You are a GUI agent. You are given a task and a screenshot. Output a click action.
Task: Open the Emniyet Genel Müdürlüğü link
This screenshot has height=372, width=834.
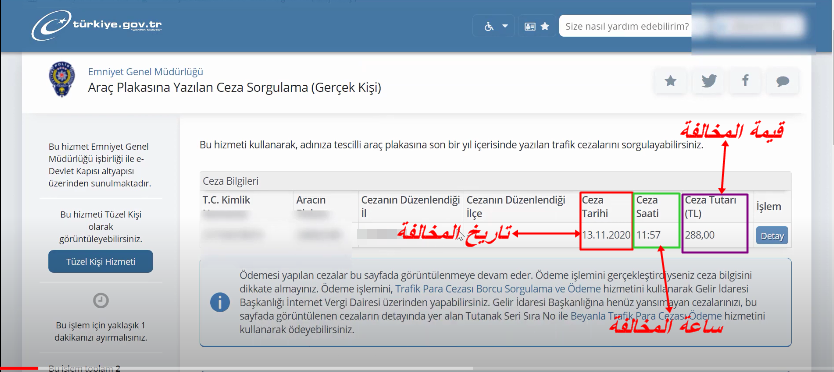pyautogui.click(x=146, y=72)
